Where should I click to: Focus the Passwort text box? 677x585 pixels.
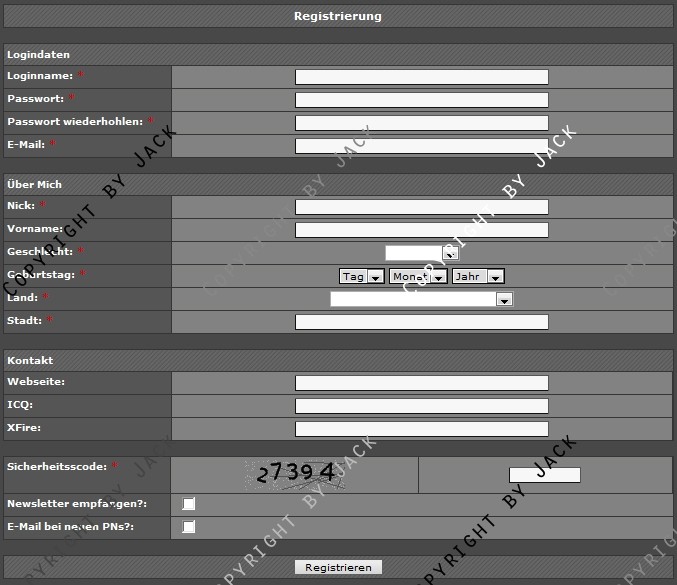pos(421,100)
